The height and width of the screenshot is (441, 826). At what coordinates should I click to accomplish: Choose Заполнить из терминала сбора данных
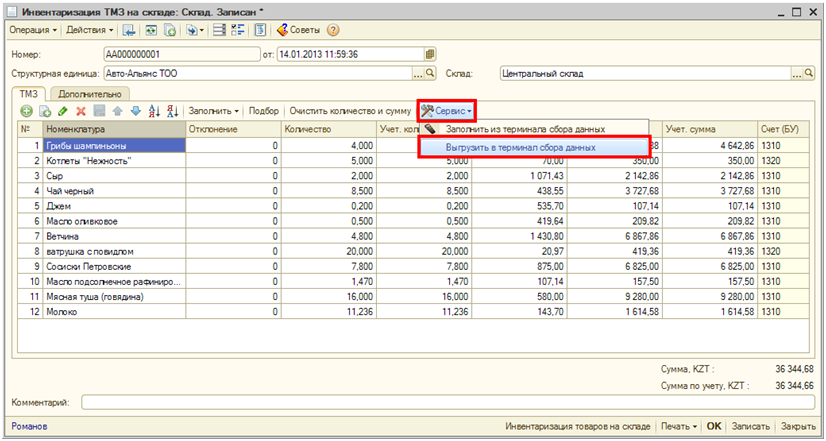(524, 129)
